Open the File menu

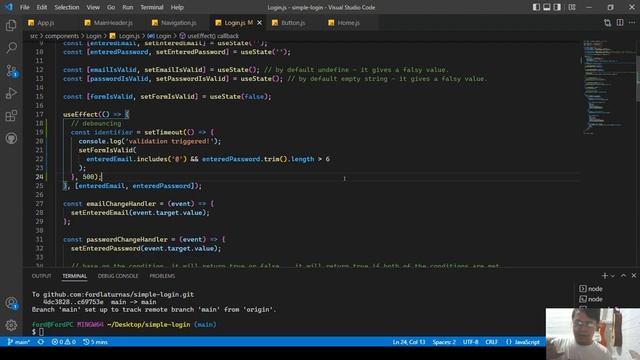24,7
